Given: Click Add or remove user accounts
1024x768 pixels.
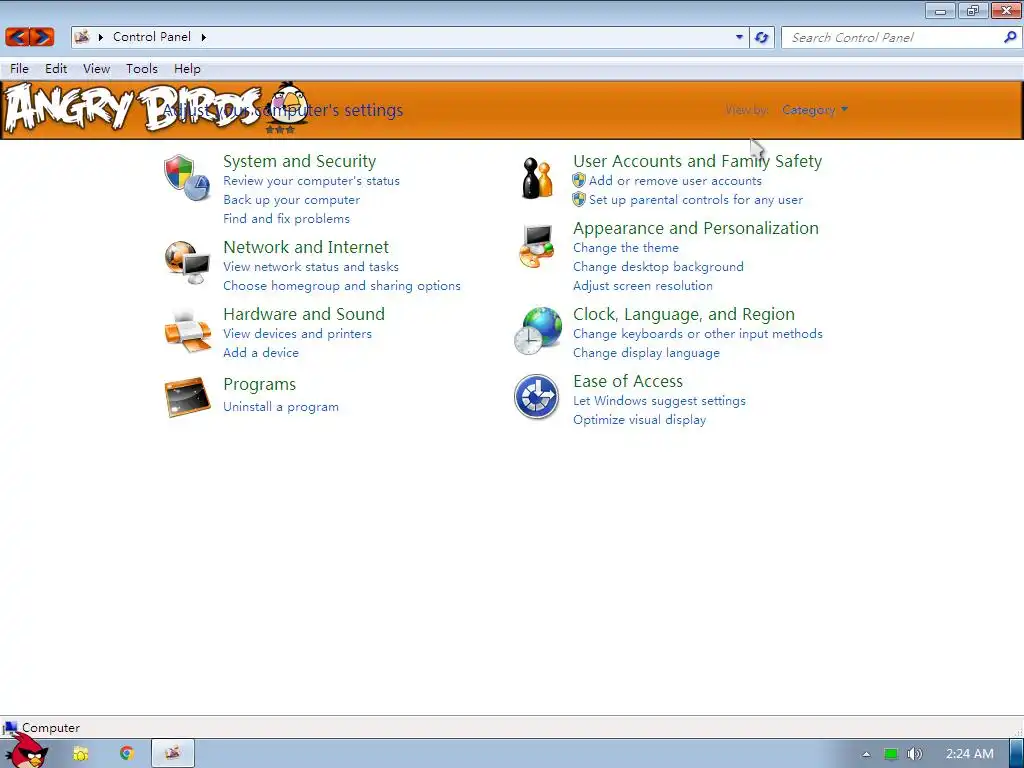Looking at the screenshot, I should click(675, 181).
